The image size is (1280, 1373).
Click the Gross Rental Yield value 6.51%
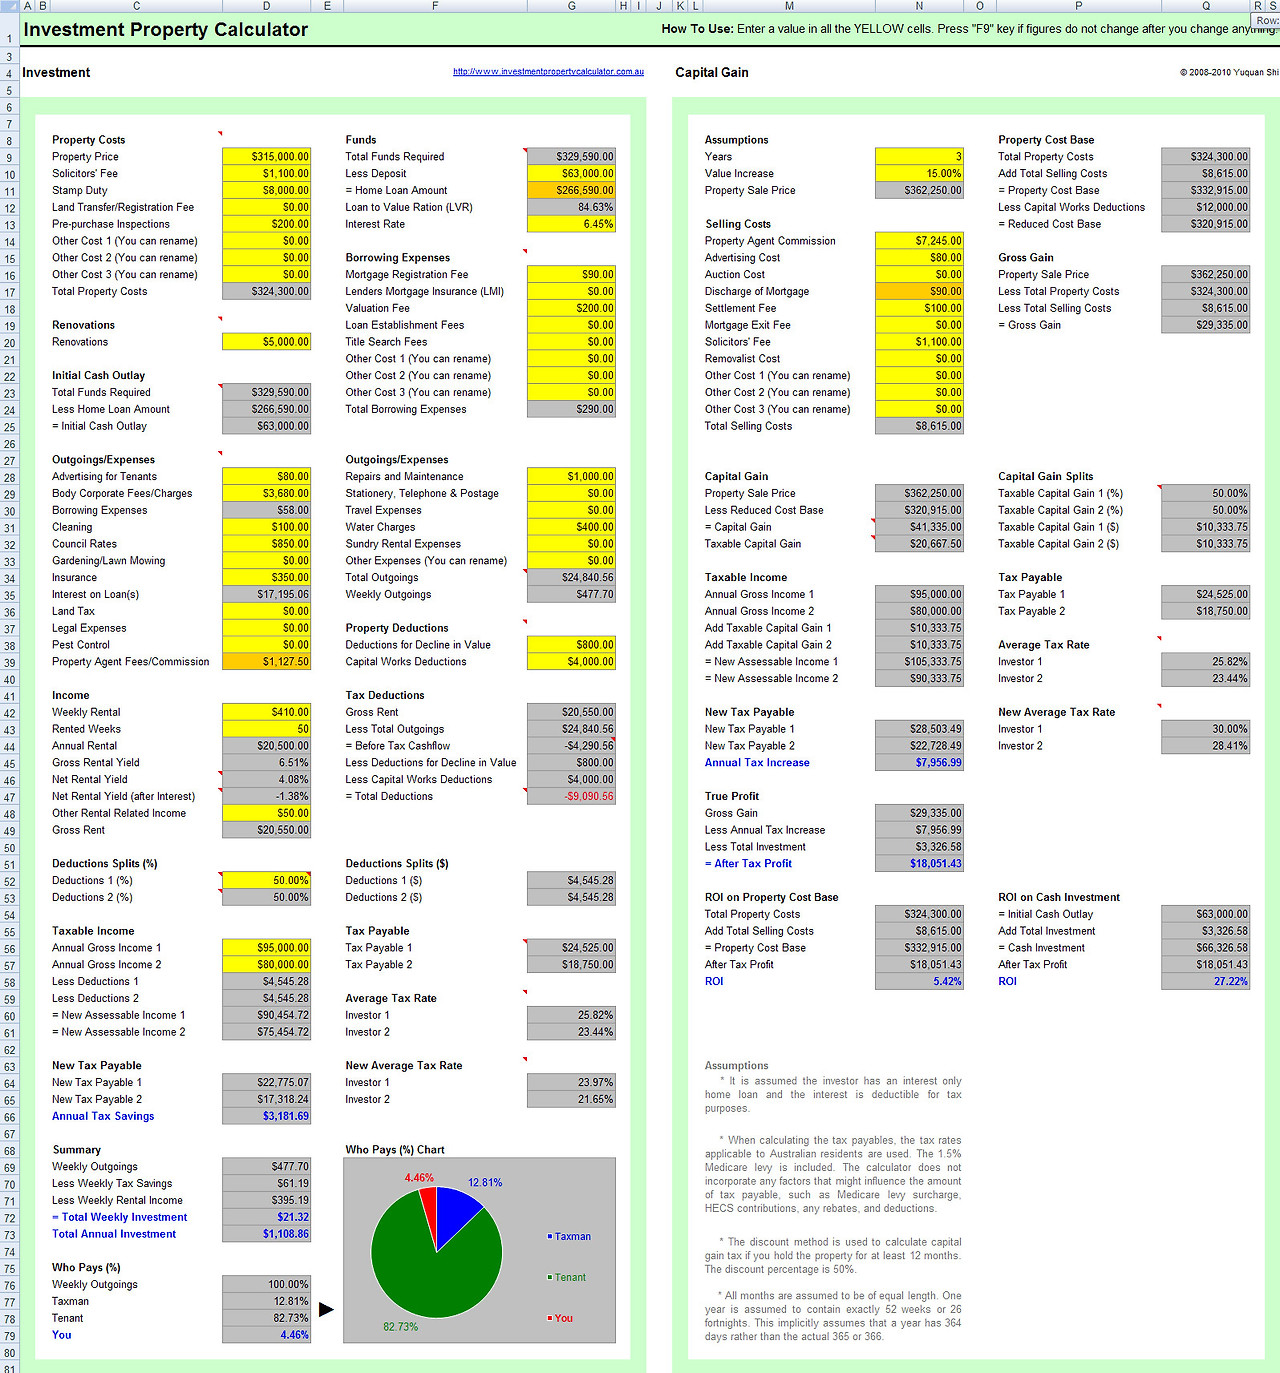click(266, 762)
